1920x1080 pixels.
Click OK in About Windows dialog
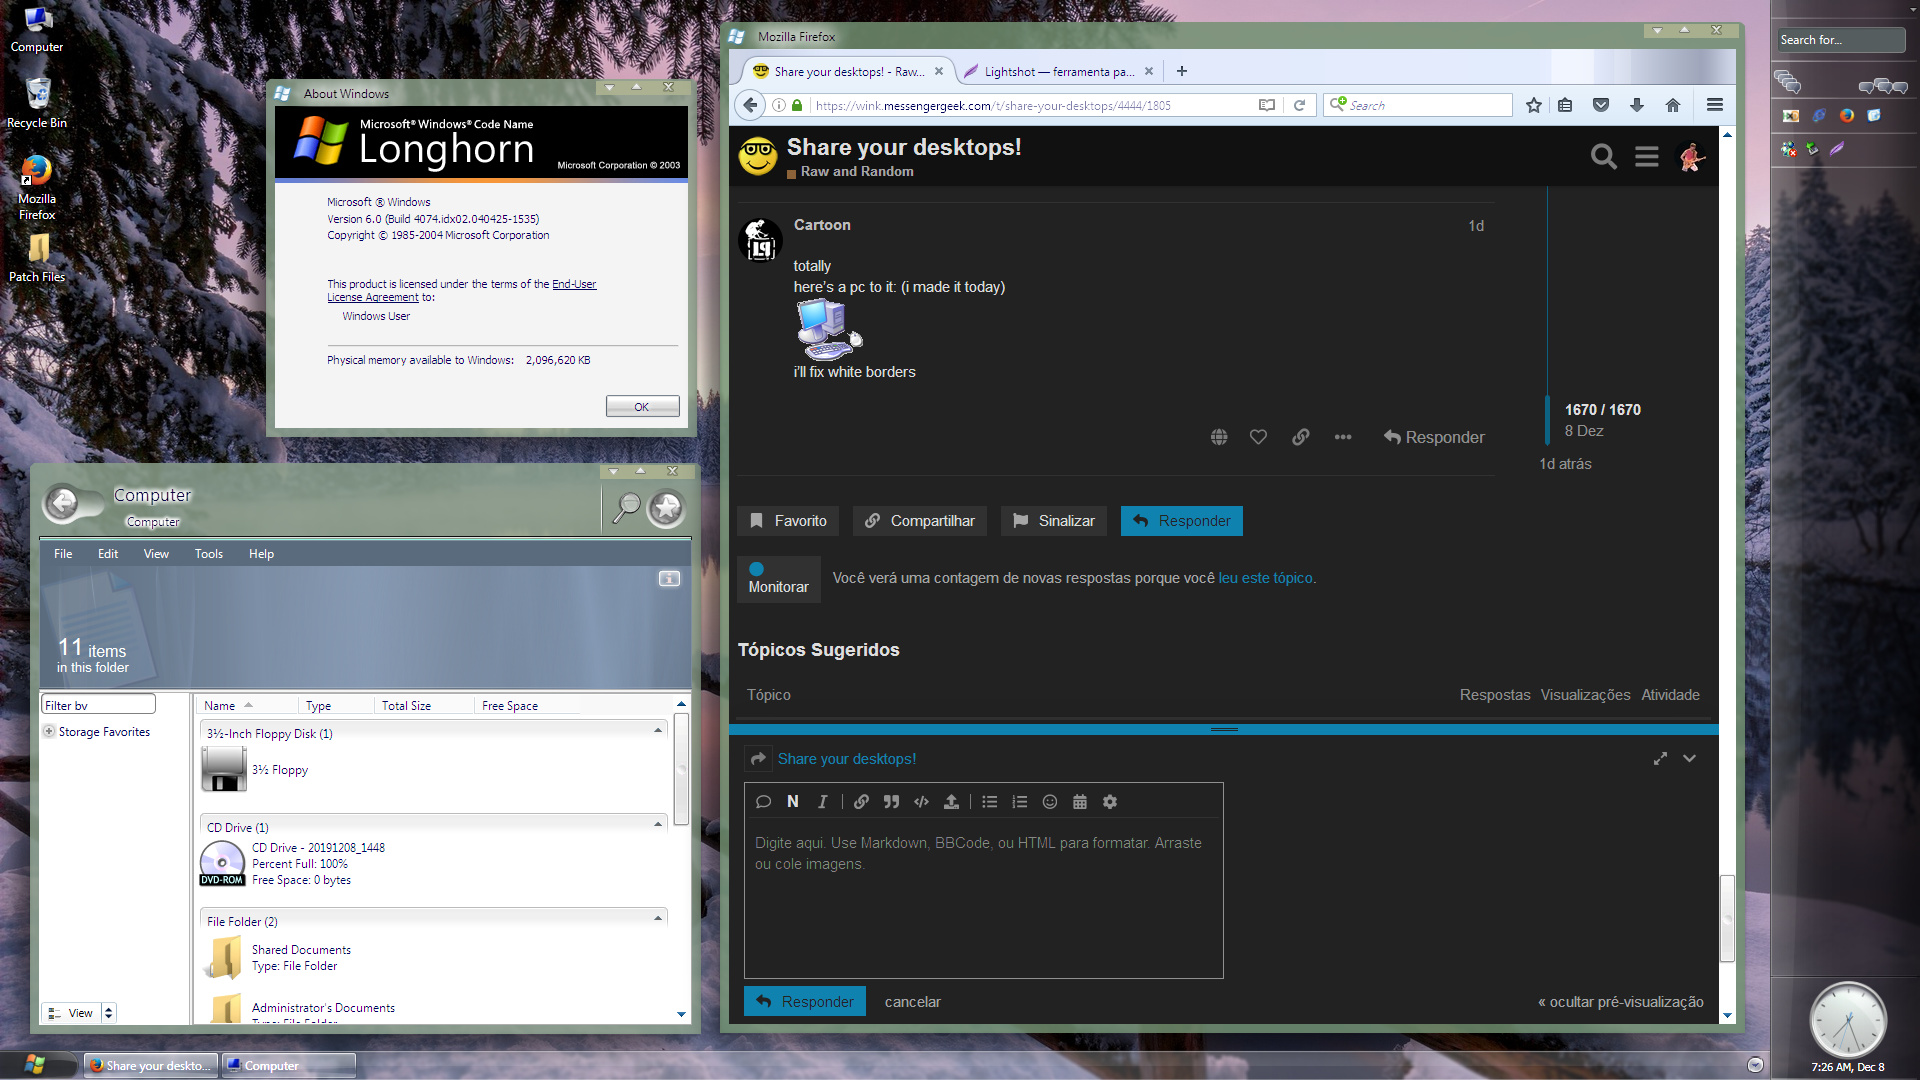(x=642, y=406)
